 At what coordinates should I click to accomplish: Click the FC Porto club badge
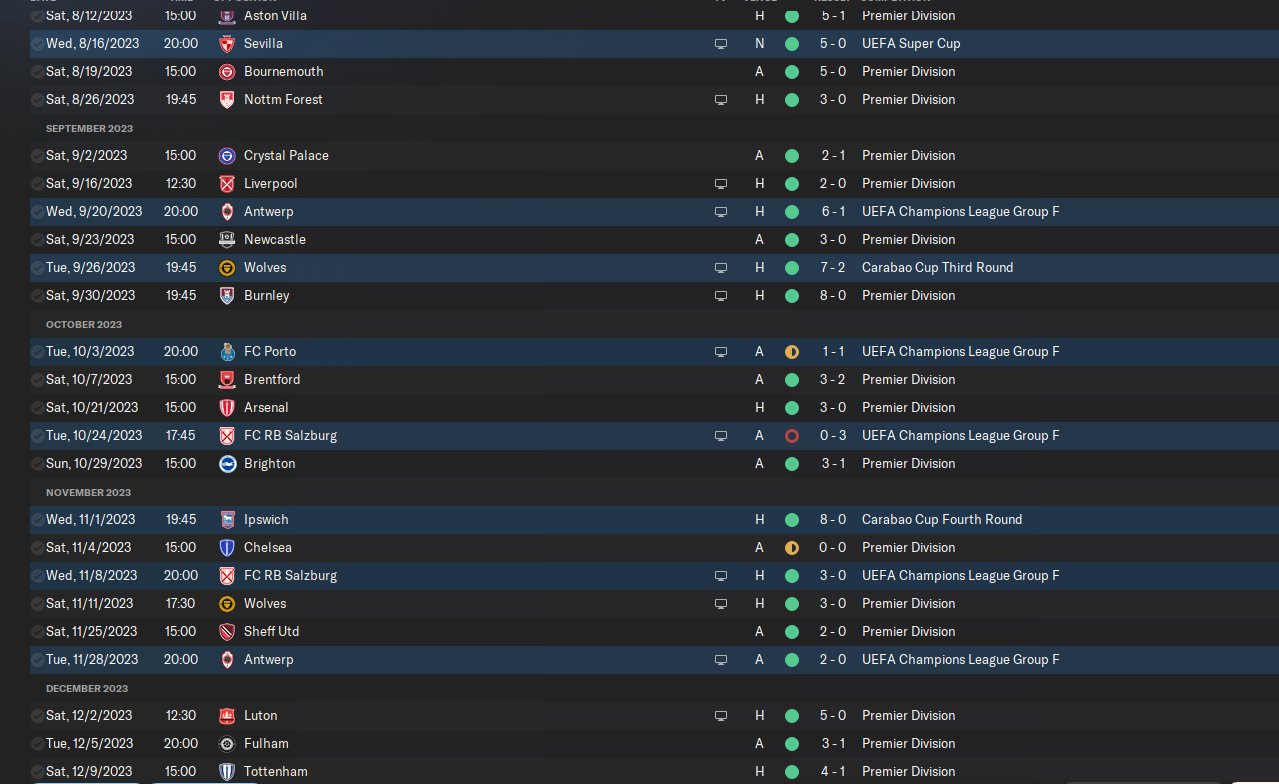click(x=227, y=352)
